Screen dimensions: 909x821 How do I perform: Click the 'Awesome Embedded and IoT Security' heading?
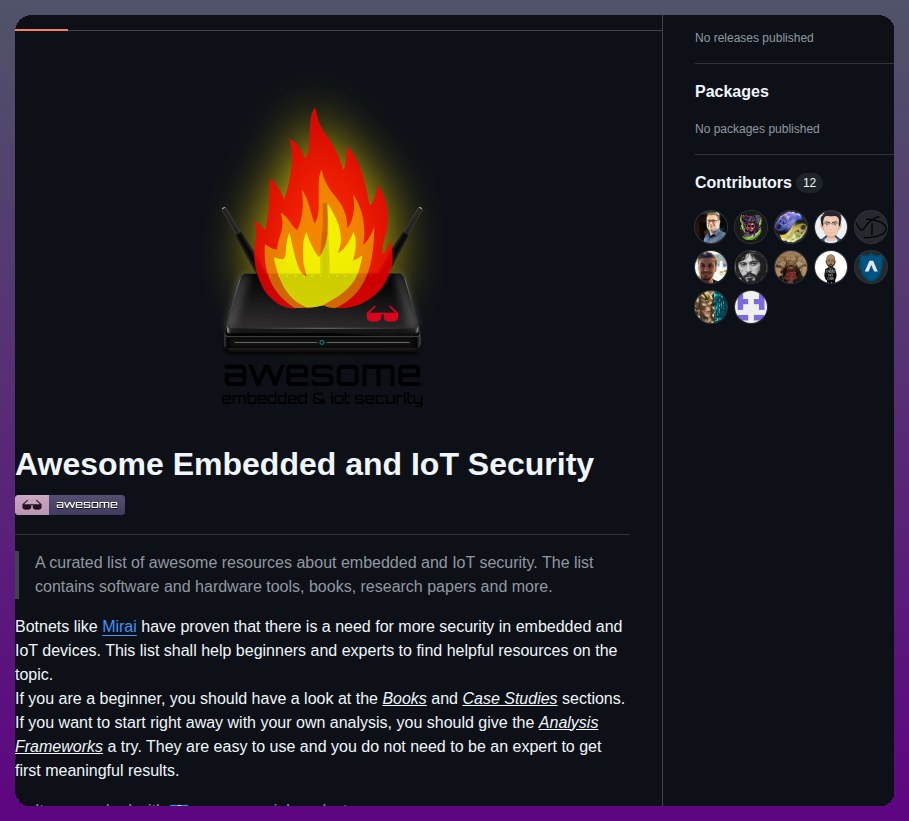coord(305,464)
